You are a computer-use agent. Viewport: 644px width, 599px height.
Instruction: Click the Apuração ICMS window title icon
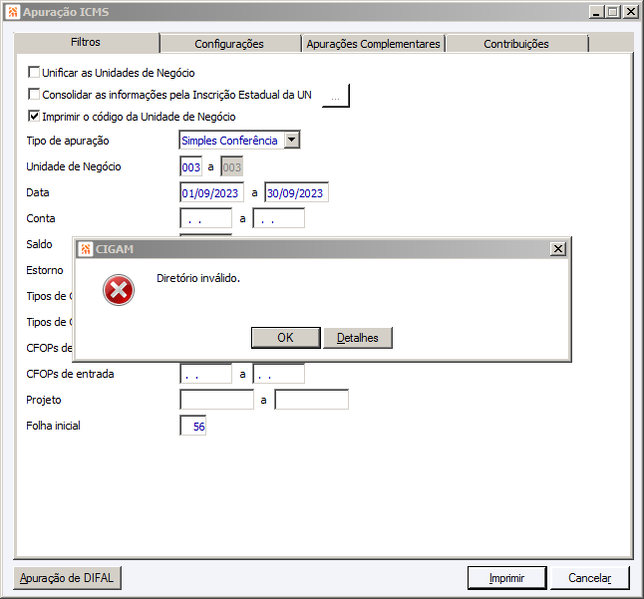pyautogui.click(x=13, y=12)
